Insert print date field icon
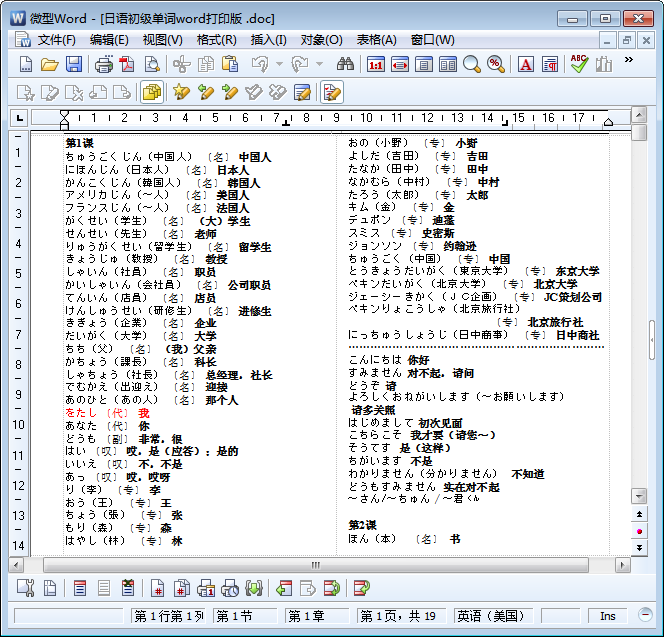The width and height of the screenshot is (664, 637). click(x=206, y=588)
